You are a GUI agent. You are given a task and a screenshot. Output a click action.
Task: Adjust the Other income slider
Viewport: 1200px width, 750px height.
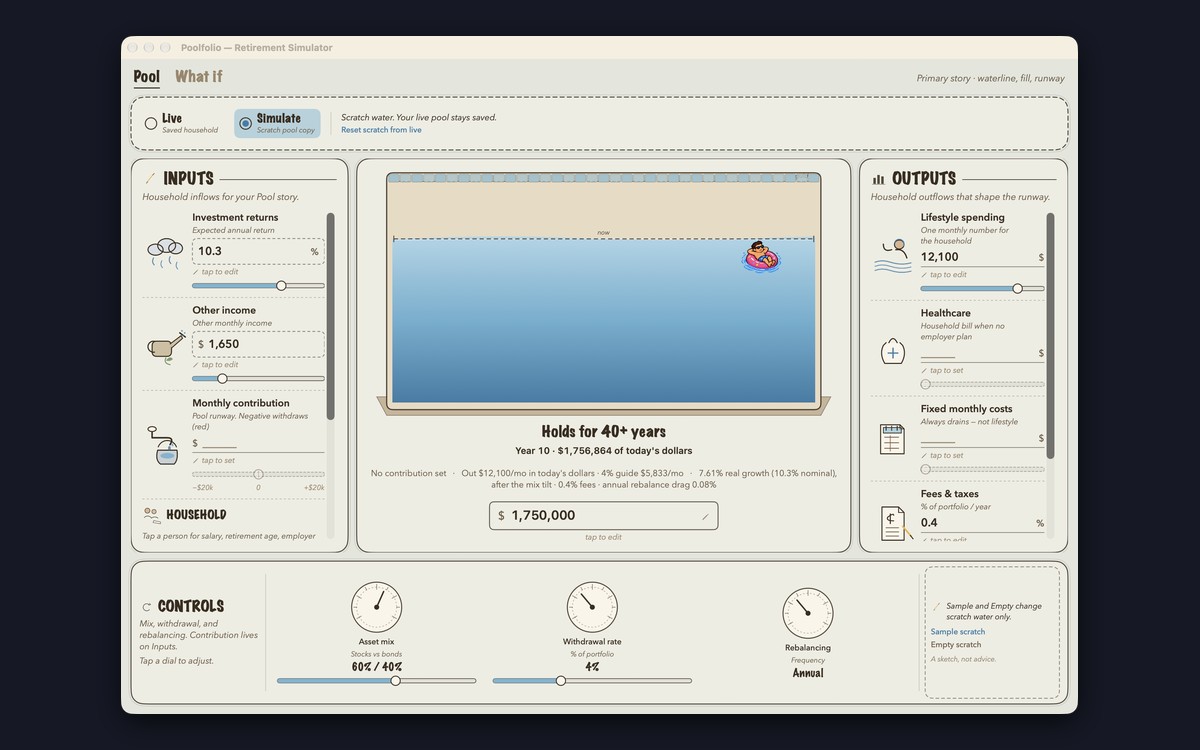(x=258, y=379)
